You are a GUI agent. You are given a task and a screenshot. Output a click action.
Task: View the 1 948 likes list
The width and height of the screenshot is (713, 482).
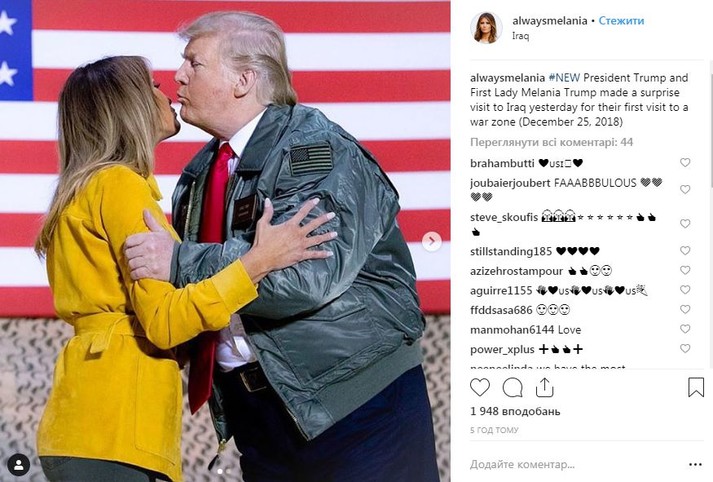(515, 412)
